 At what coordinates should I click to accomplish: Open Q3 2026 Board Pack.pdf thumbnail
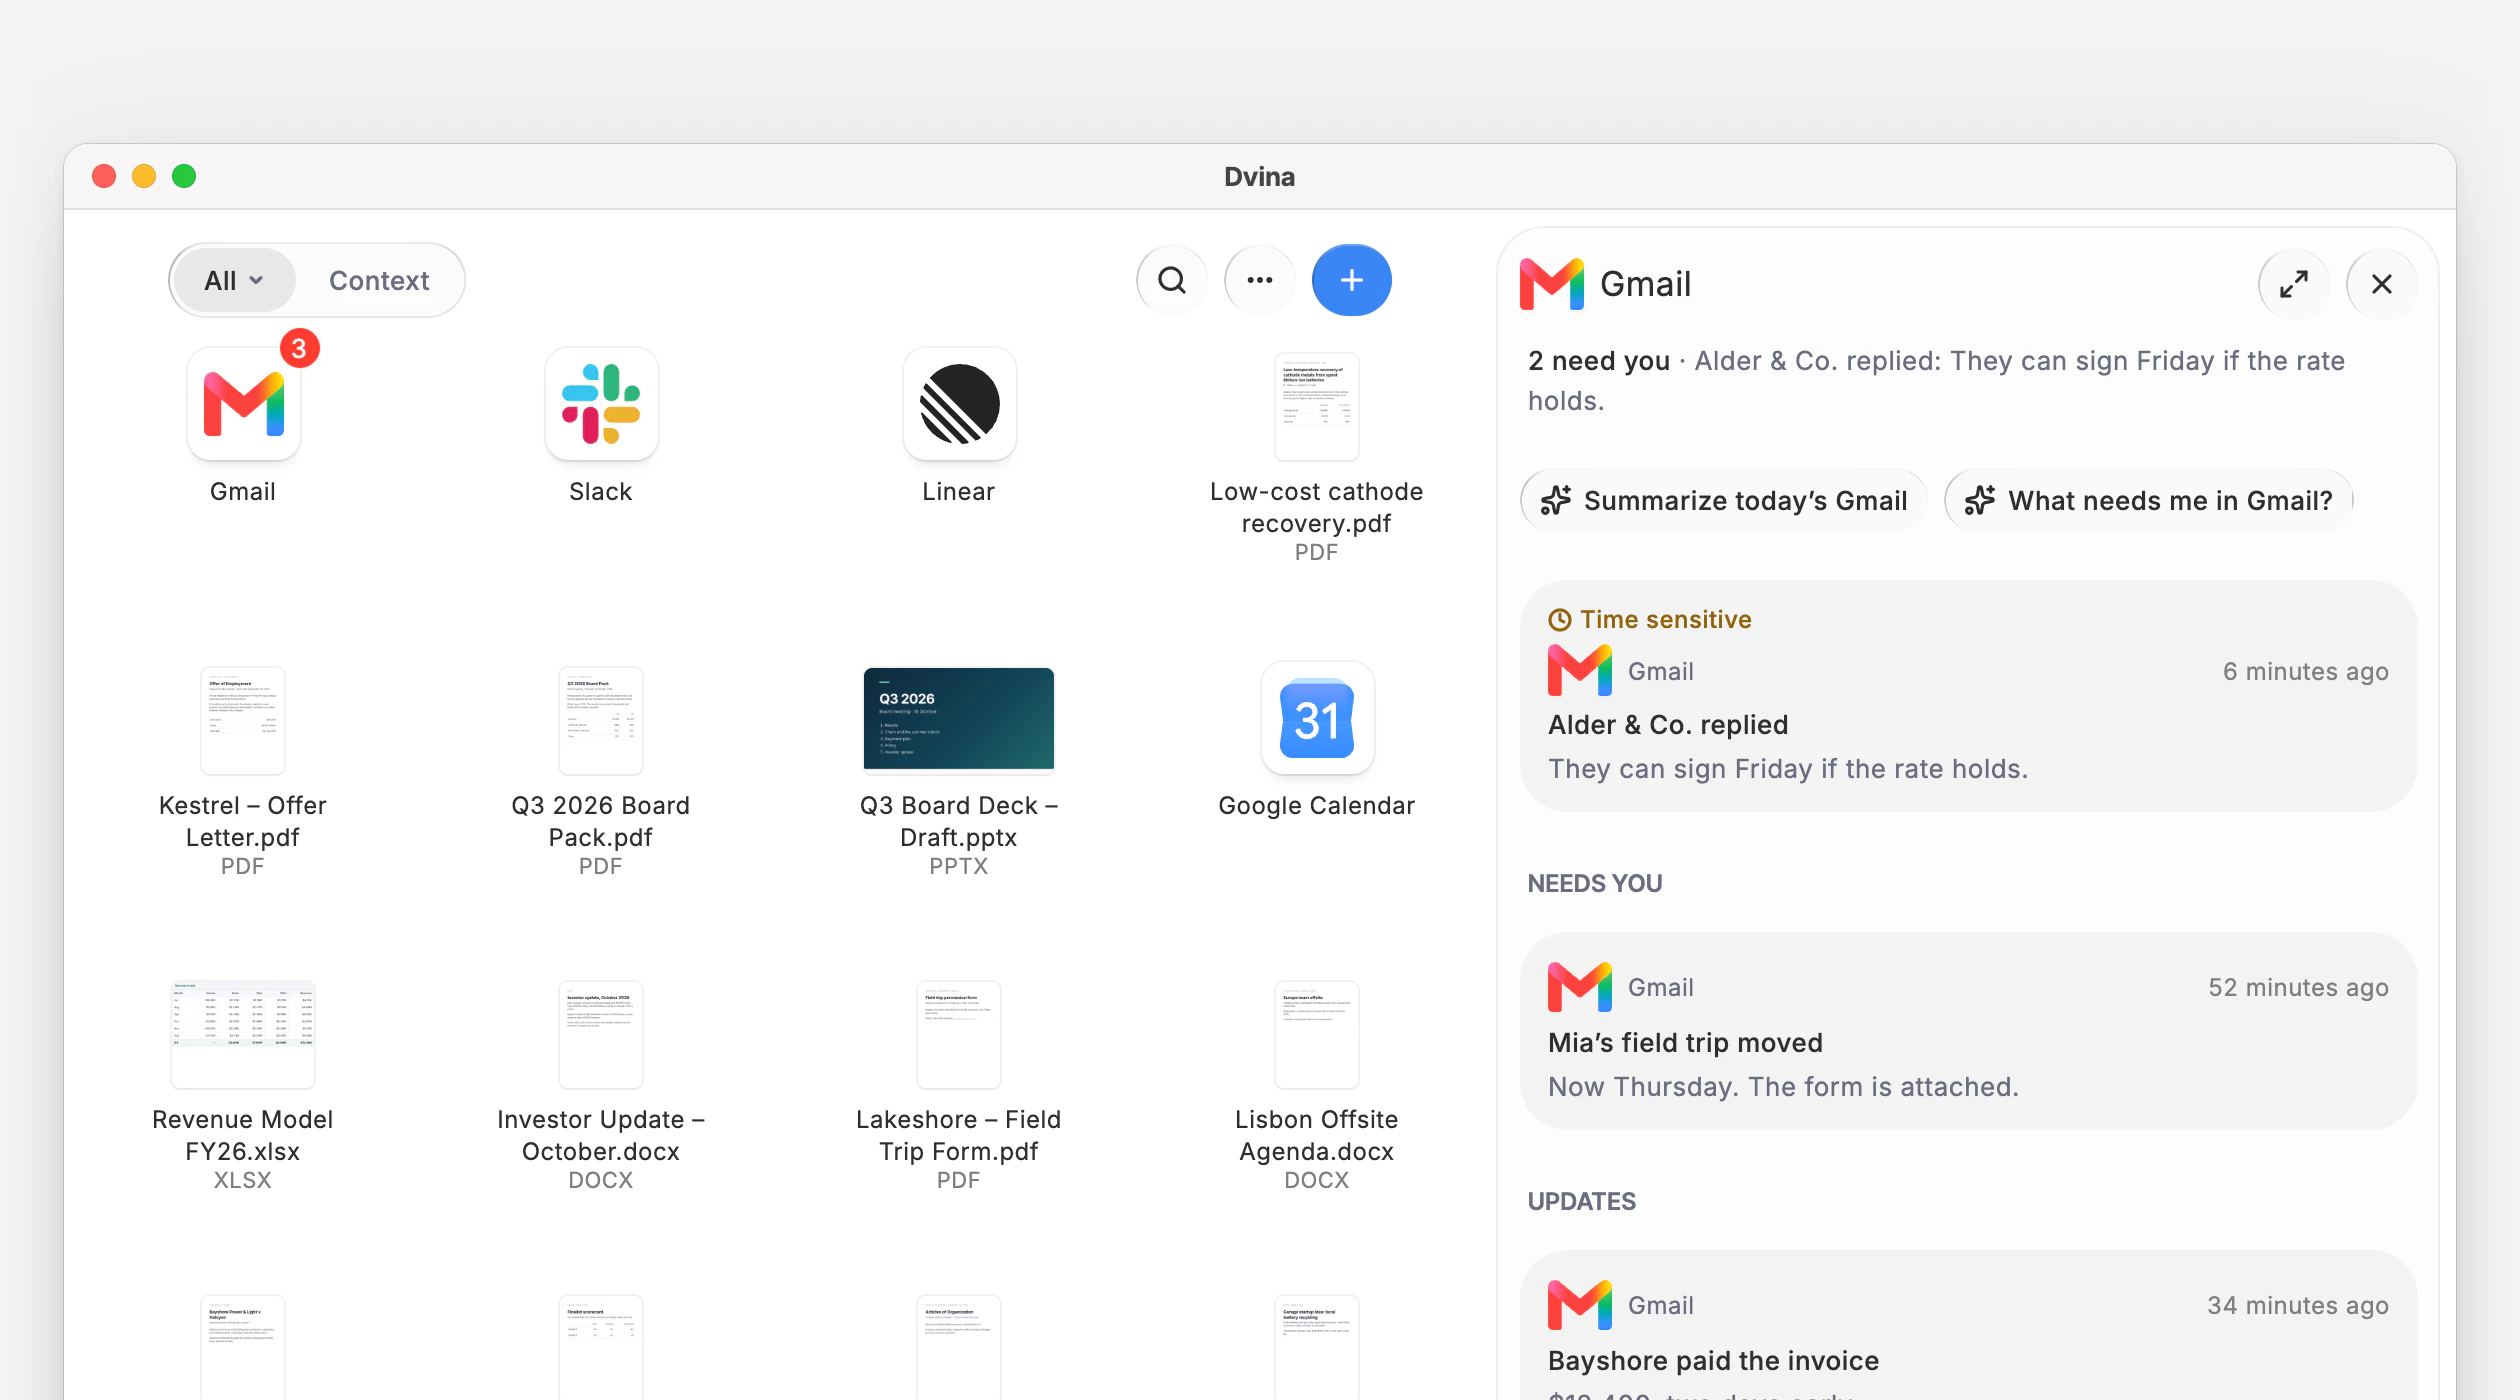click(x=601, y=720)
